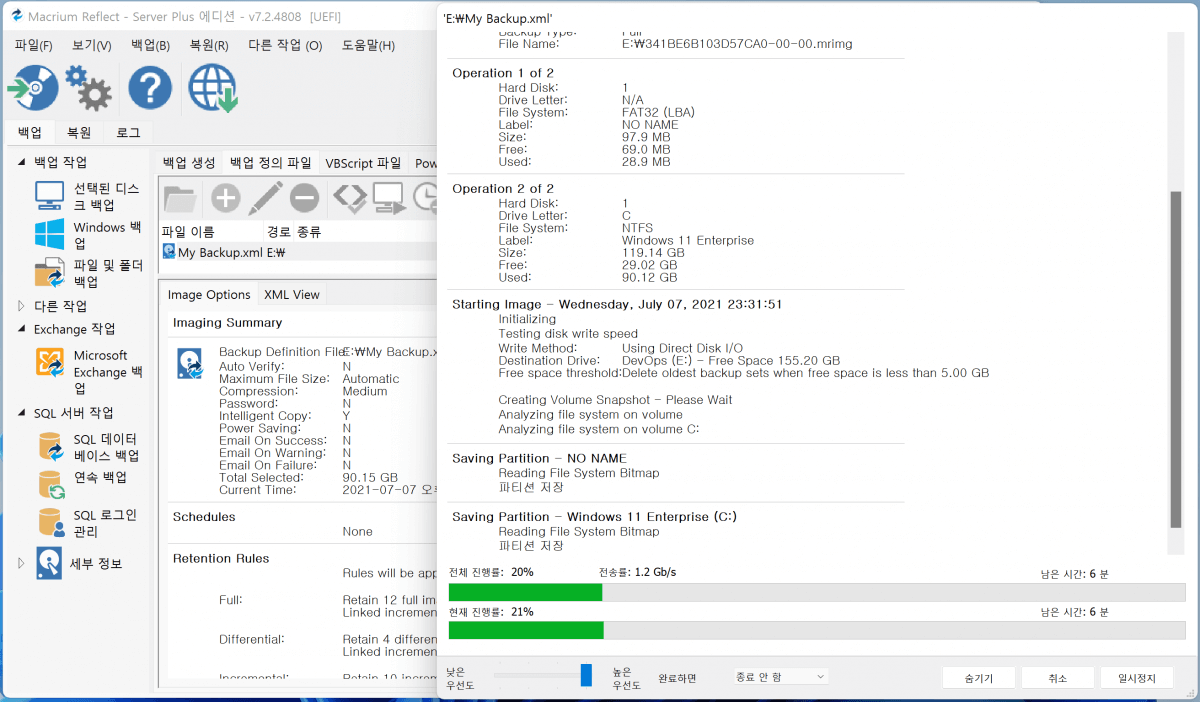Viewport: 1200px width, 702px height.
Task: Select the 파일 및 폴더 백업 label
Action: (x=109, y=273)
